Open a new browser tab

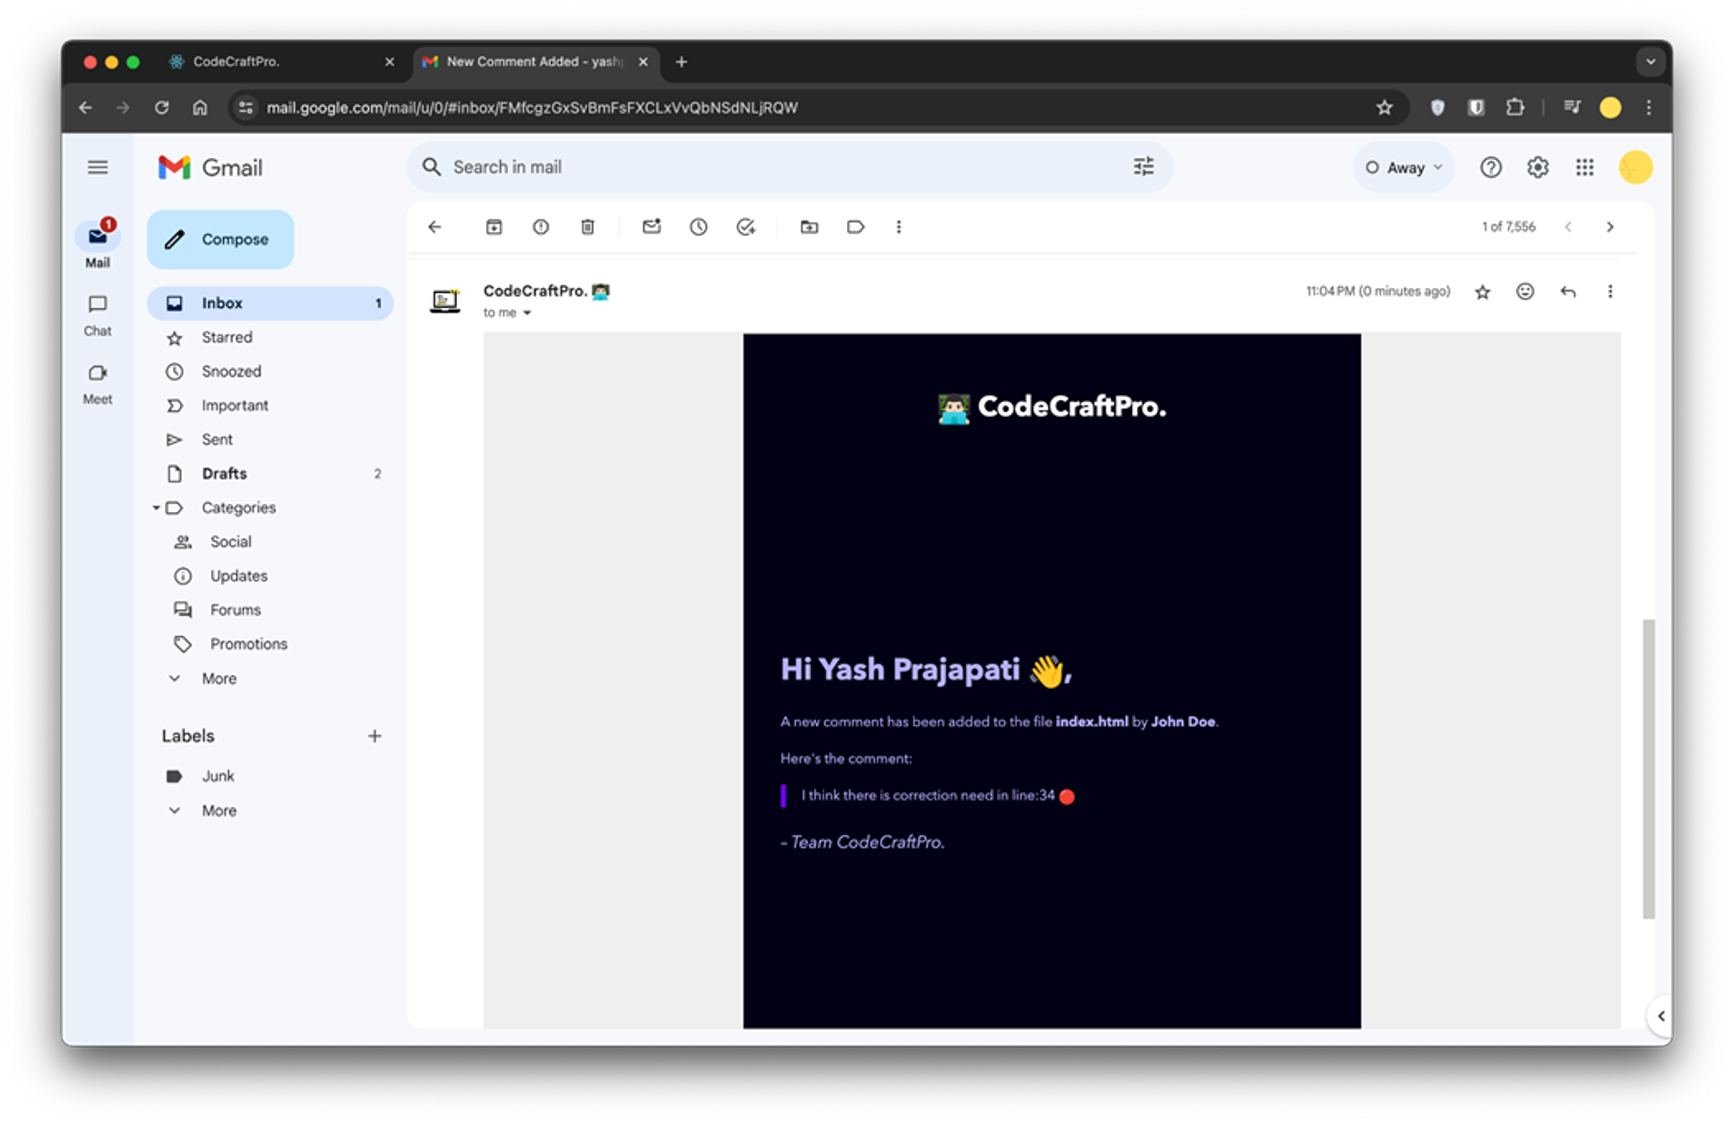(682, 61)
